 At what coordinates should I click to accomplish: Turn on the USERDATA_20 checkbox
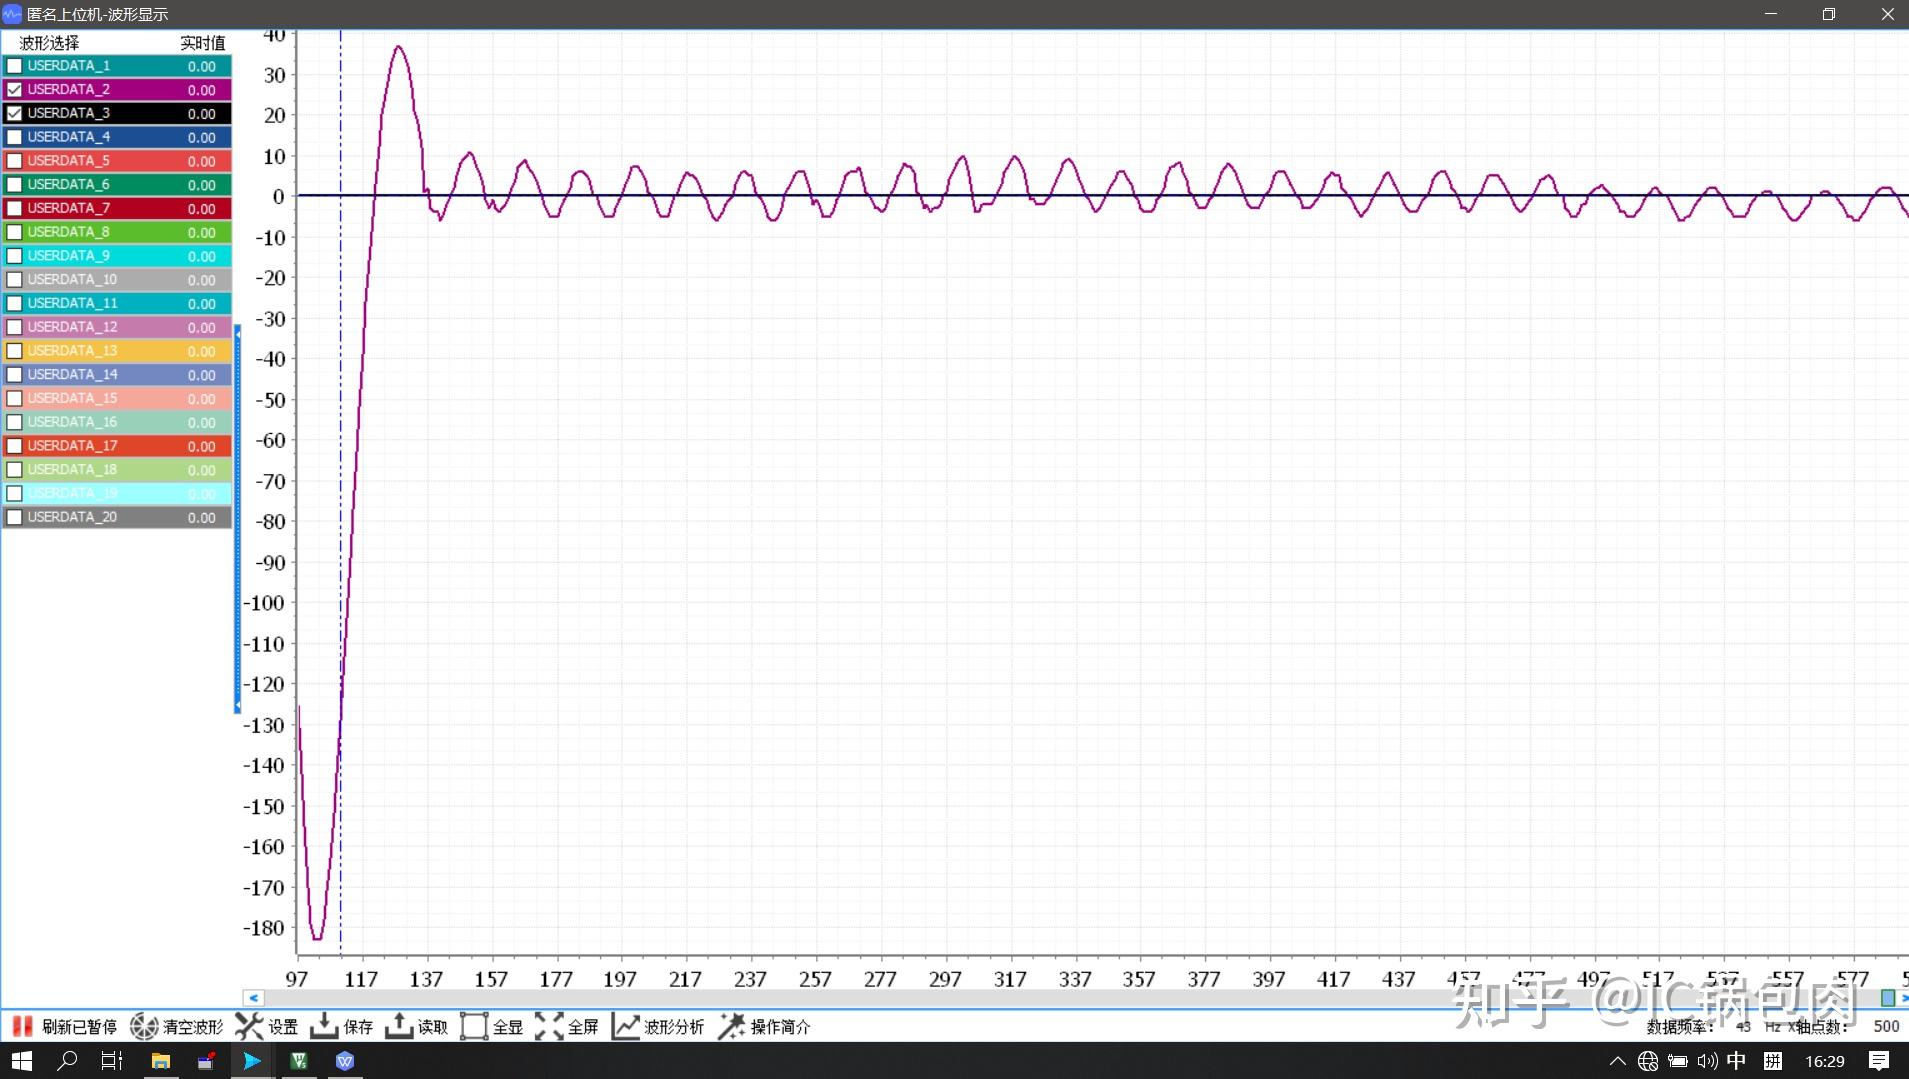[x=14, y=517]
